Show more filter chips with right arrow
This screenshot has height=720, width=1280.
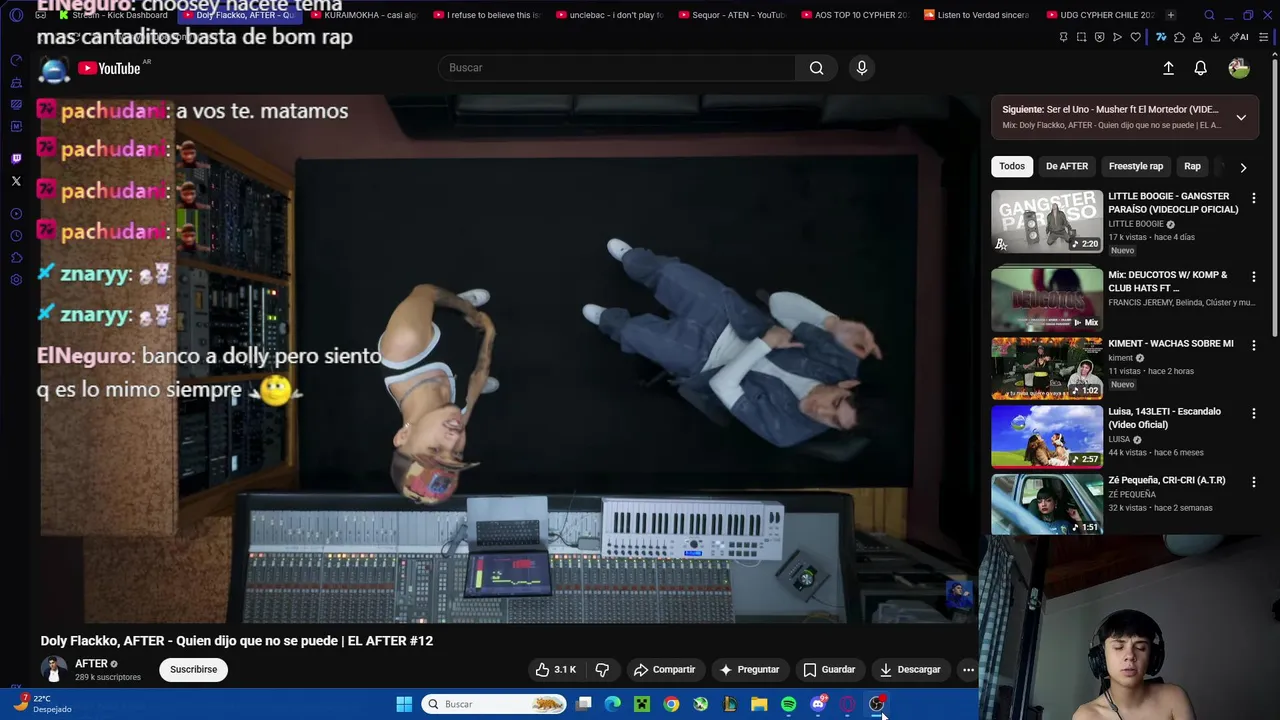[1243, 167]
